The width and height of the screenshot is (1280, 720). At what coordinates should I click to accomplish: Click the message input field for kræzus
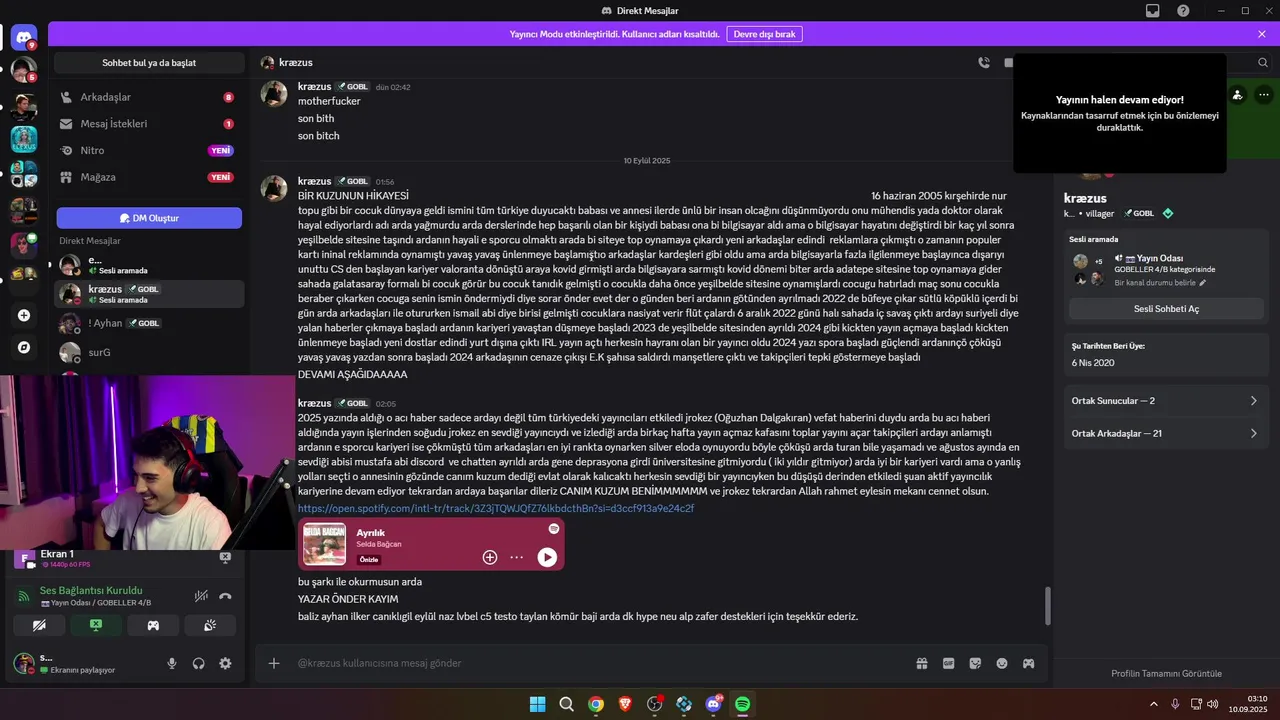600,663
